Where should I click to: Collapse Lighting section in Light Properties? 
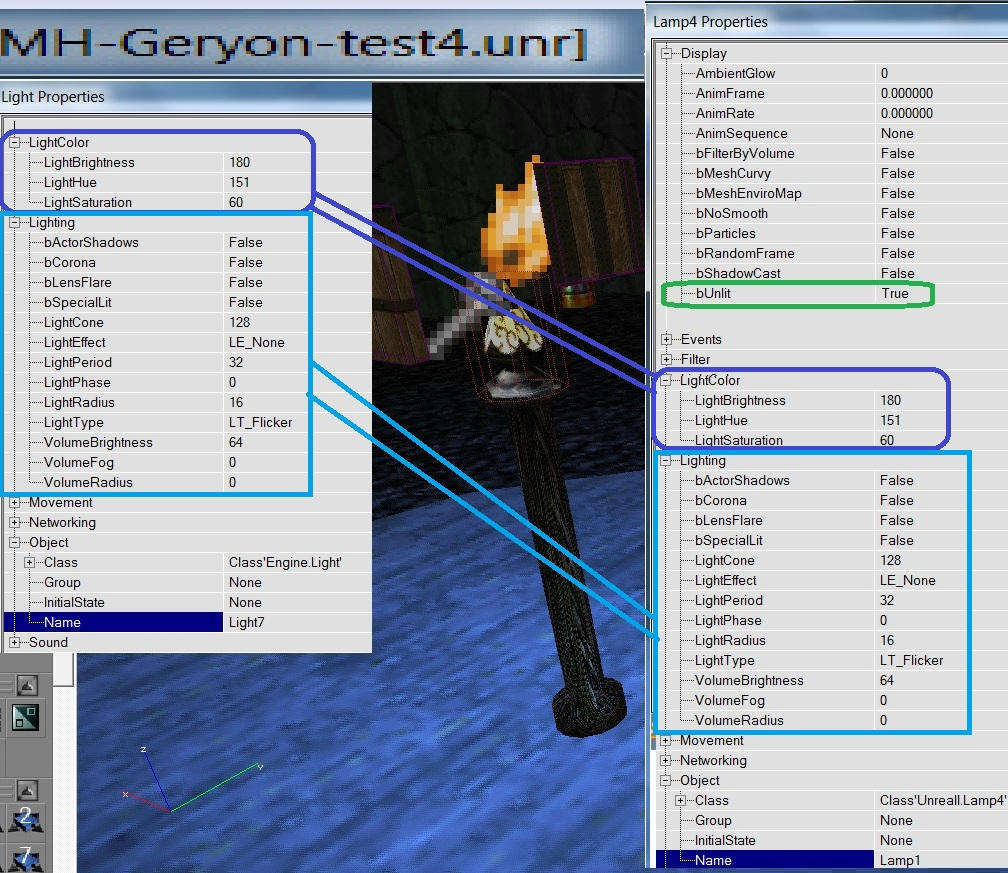tap(14, 223)
